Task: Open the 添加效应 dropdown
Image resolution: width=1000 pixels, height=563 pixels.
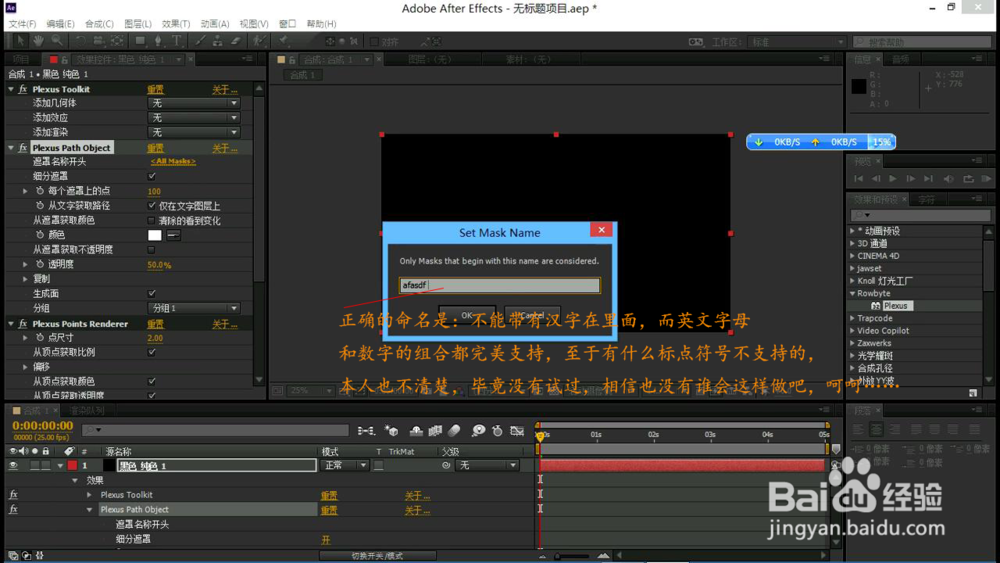Action: pyautogui.click(x=194, y=118)
